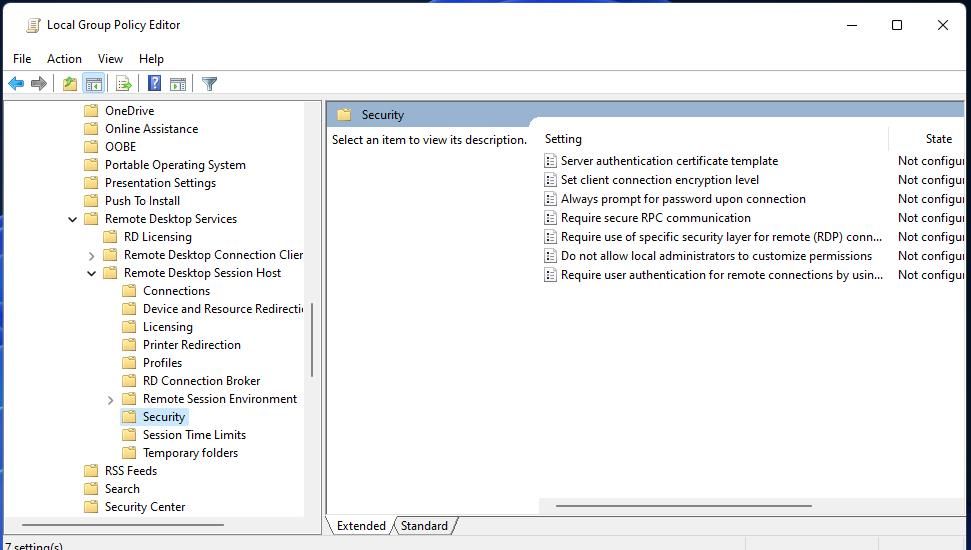Click folder icon next to RD Licensing
The width and height of the screenshot is (971, 550).
click(110, 237)
